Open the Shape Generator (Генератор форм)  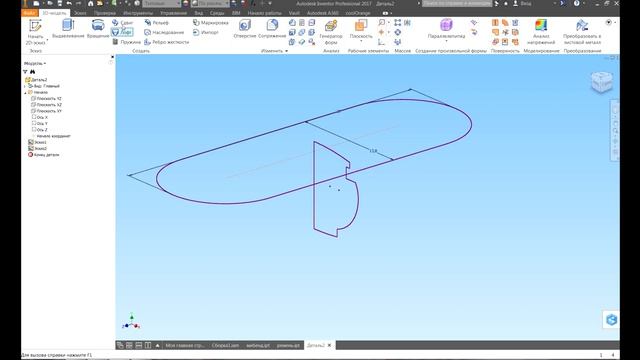331,31
